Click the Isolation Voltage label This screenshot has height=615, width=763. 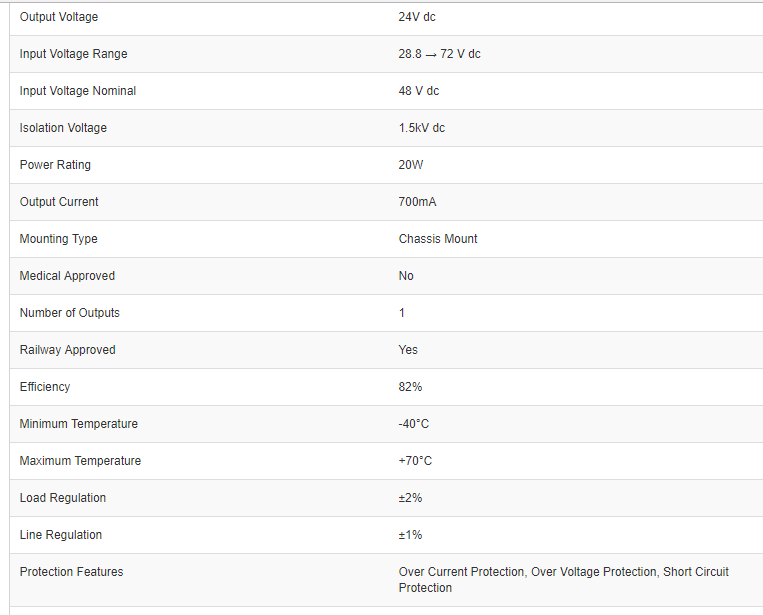(63, 128)
